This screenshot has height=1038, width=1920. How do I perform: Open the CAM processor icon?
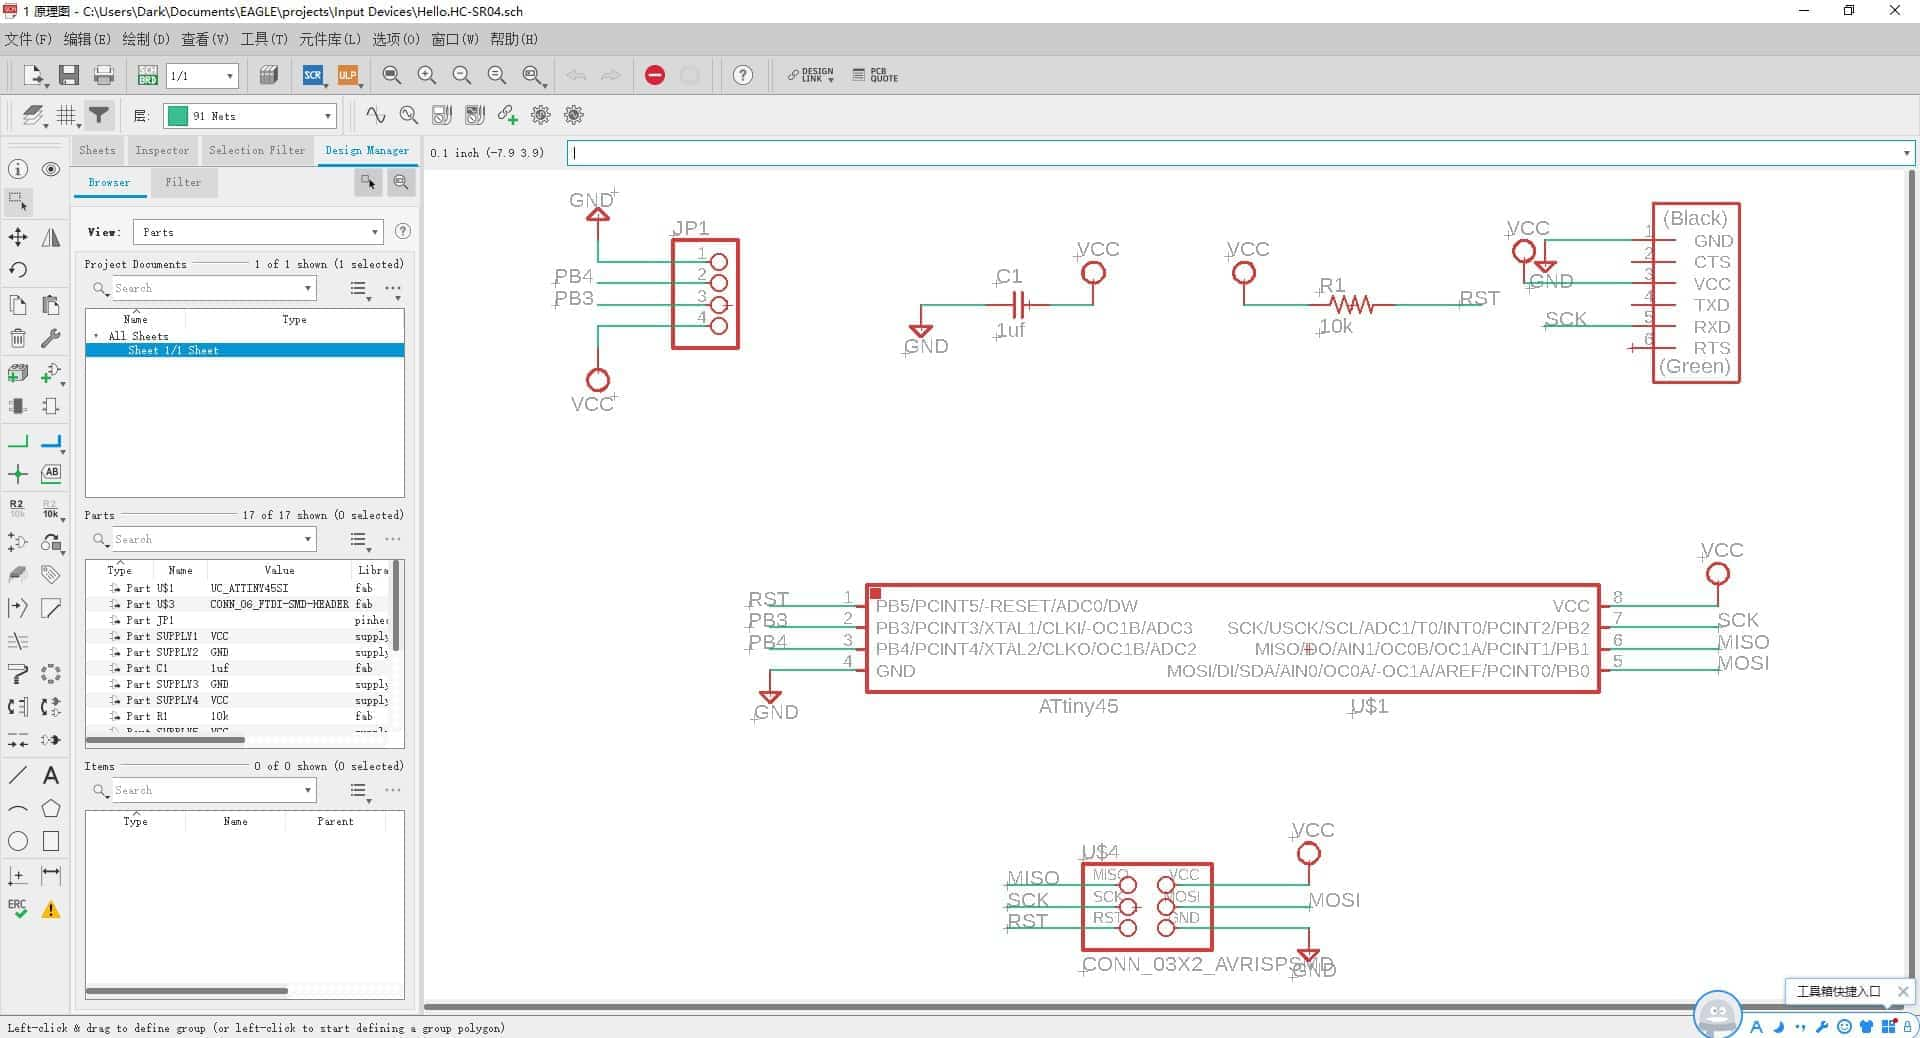(x=268, y=75)
